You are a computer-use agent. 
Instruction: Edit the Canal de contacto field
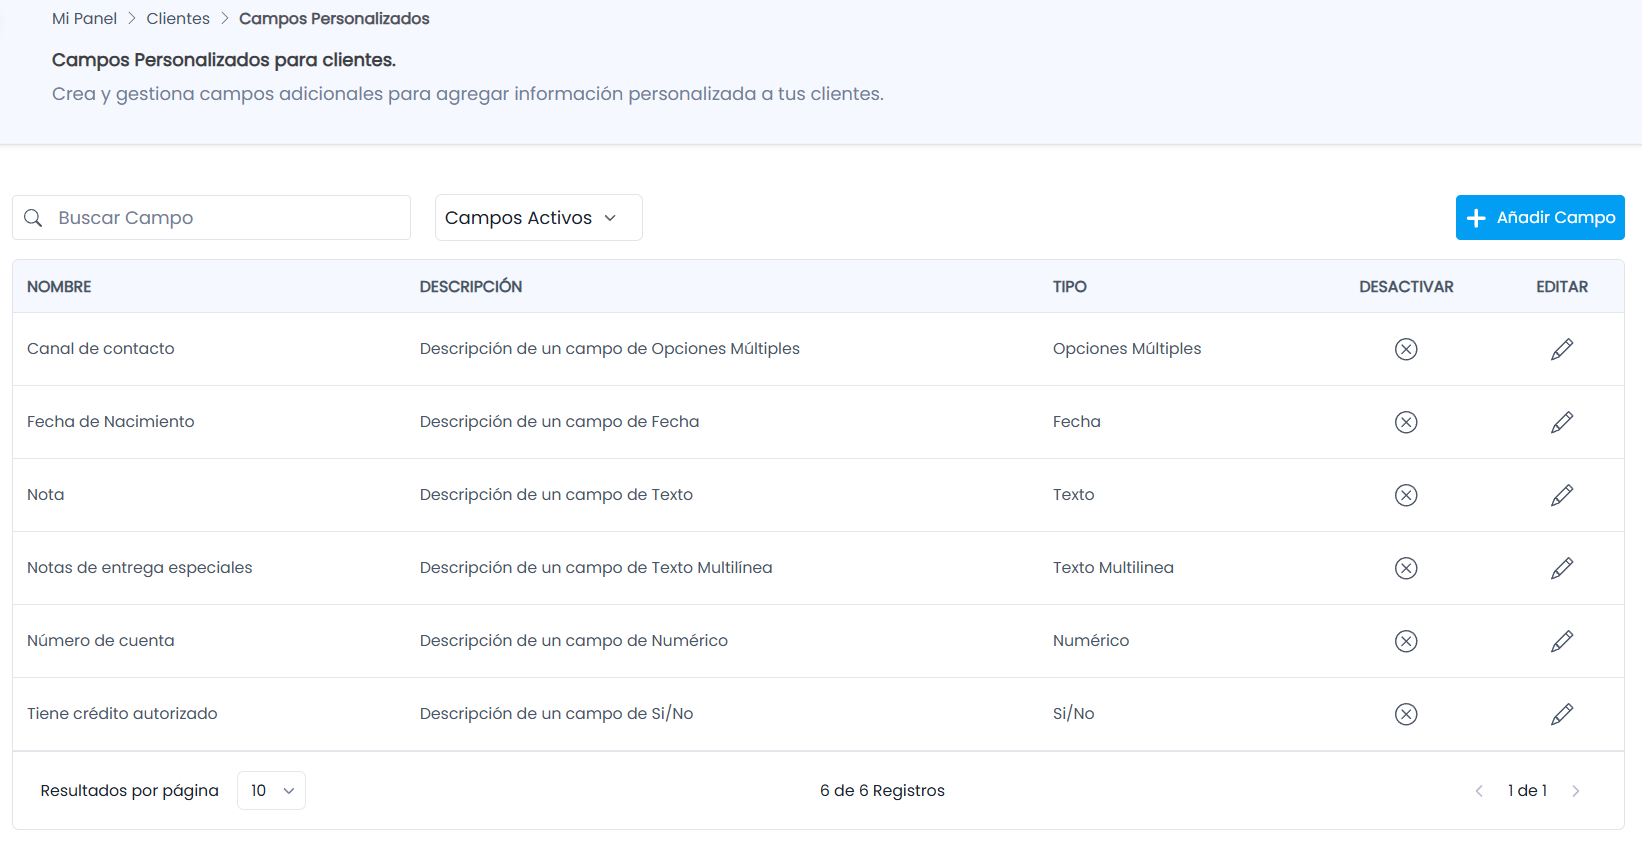pos(1562,349)
